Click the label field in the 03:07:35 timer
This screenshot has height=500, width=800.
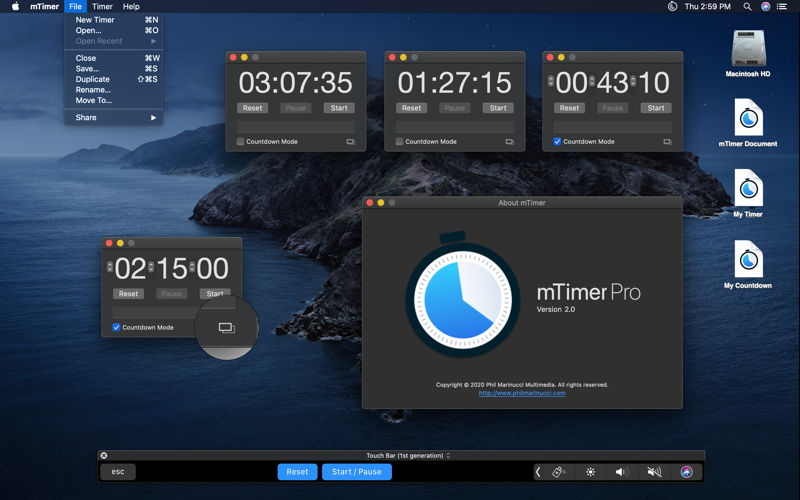coord(296,127)
